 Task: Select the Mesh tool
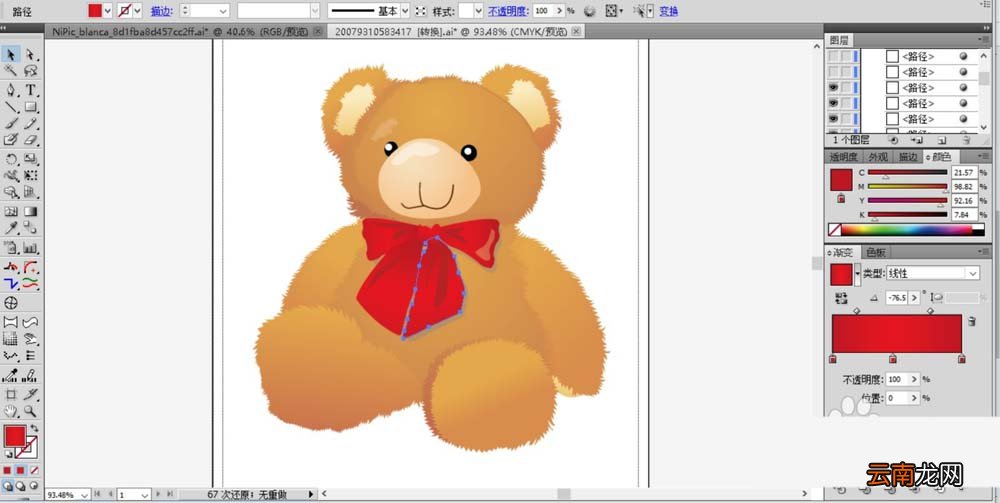pos(11,212)
